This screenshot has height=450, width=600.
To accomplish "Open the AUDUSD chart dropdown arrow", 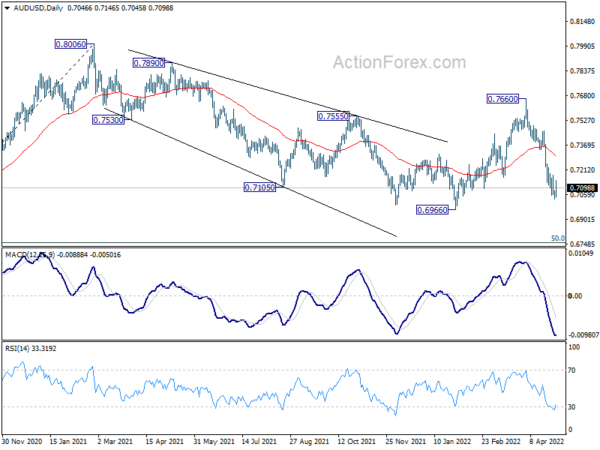I will pyautogui.click(x=7, y=8).
